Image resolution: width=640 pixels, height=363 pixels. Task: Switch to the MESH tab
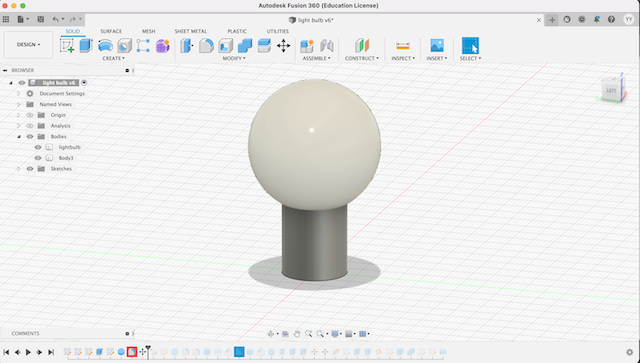pos(149,31)
